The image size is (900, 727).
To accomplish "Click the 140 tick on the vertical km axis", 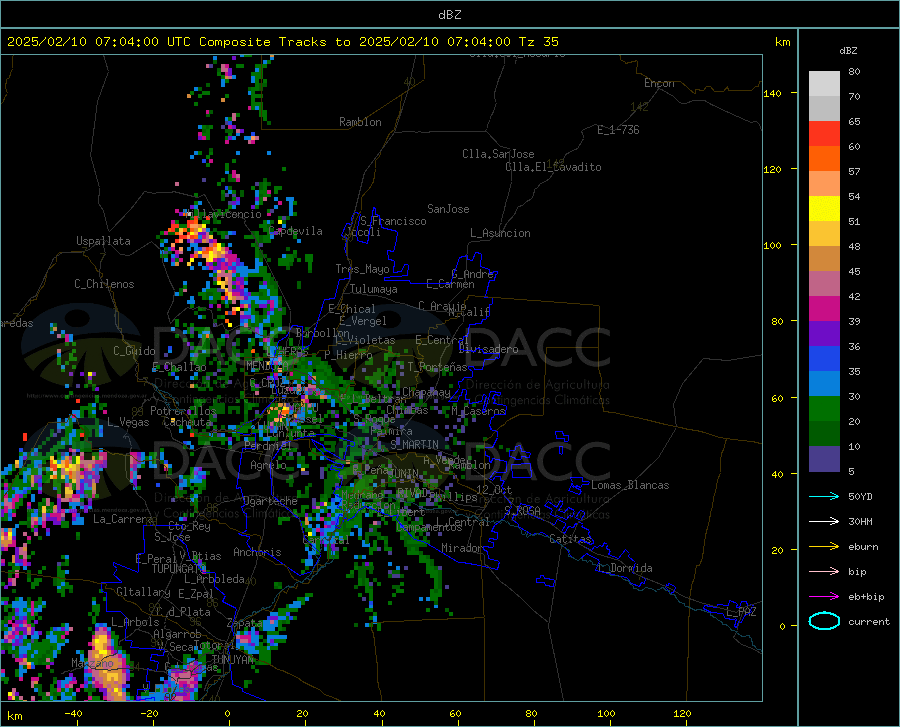I will [x=772, y=93].
